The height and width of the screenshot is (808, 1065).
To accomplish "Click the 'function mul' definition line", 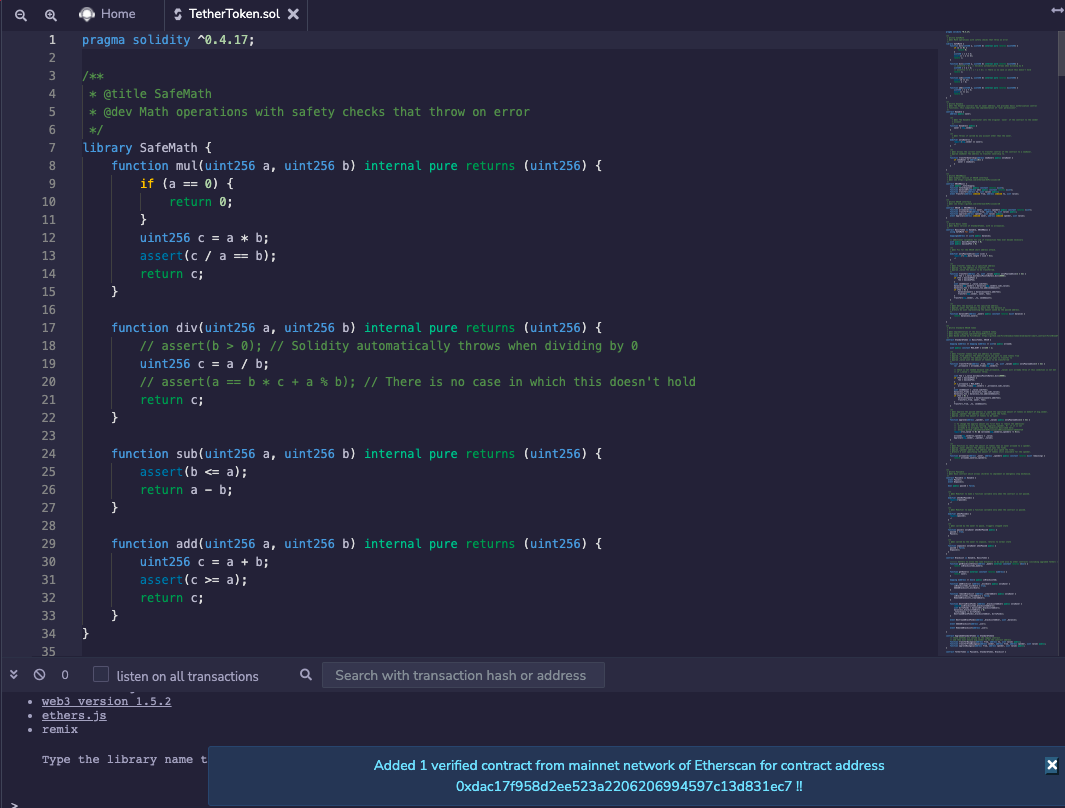I will coord(357,166).
